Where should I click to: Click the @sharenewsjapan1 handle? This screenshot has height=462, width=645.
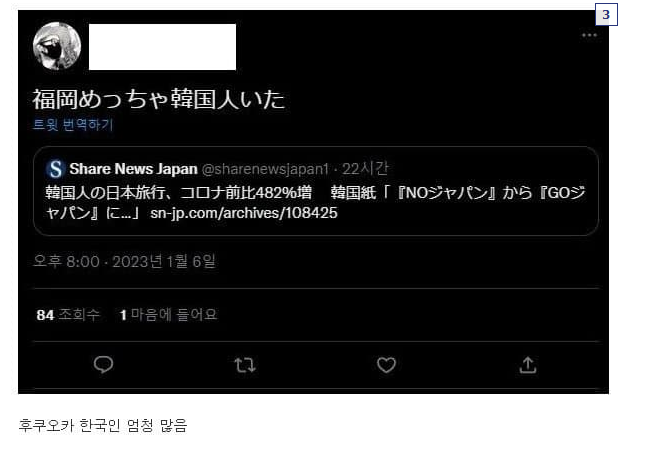[x=265, y=169]
